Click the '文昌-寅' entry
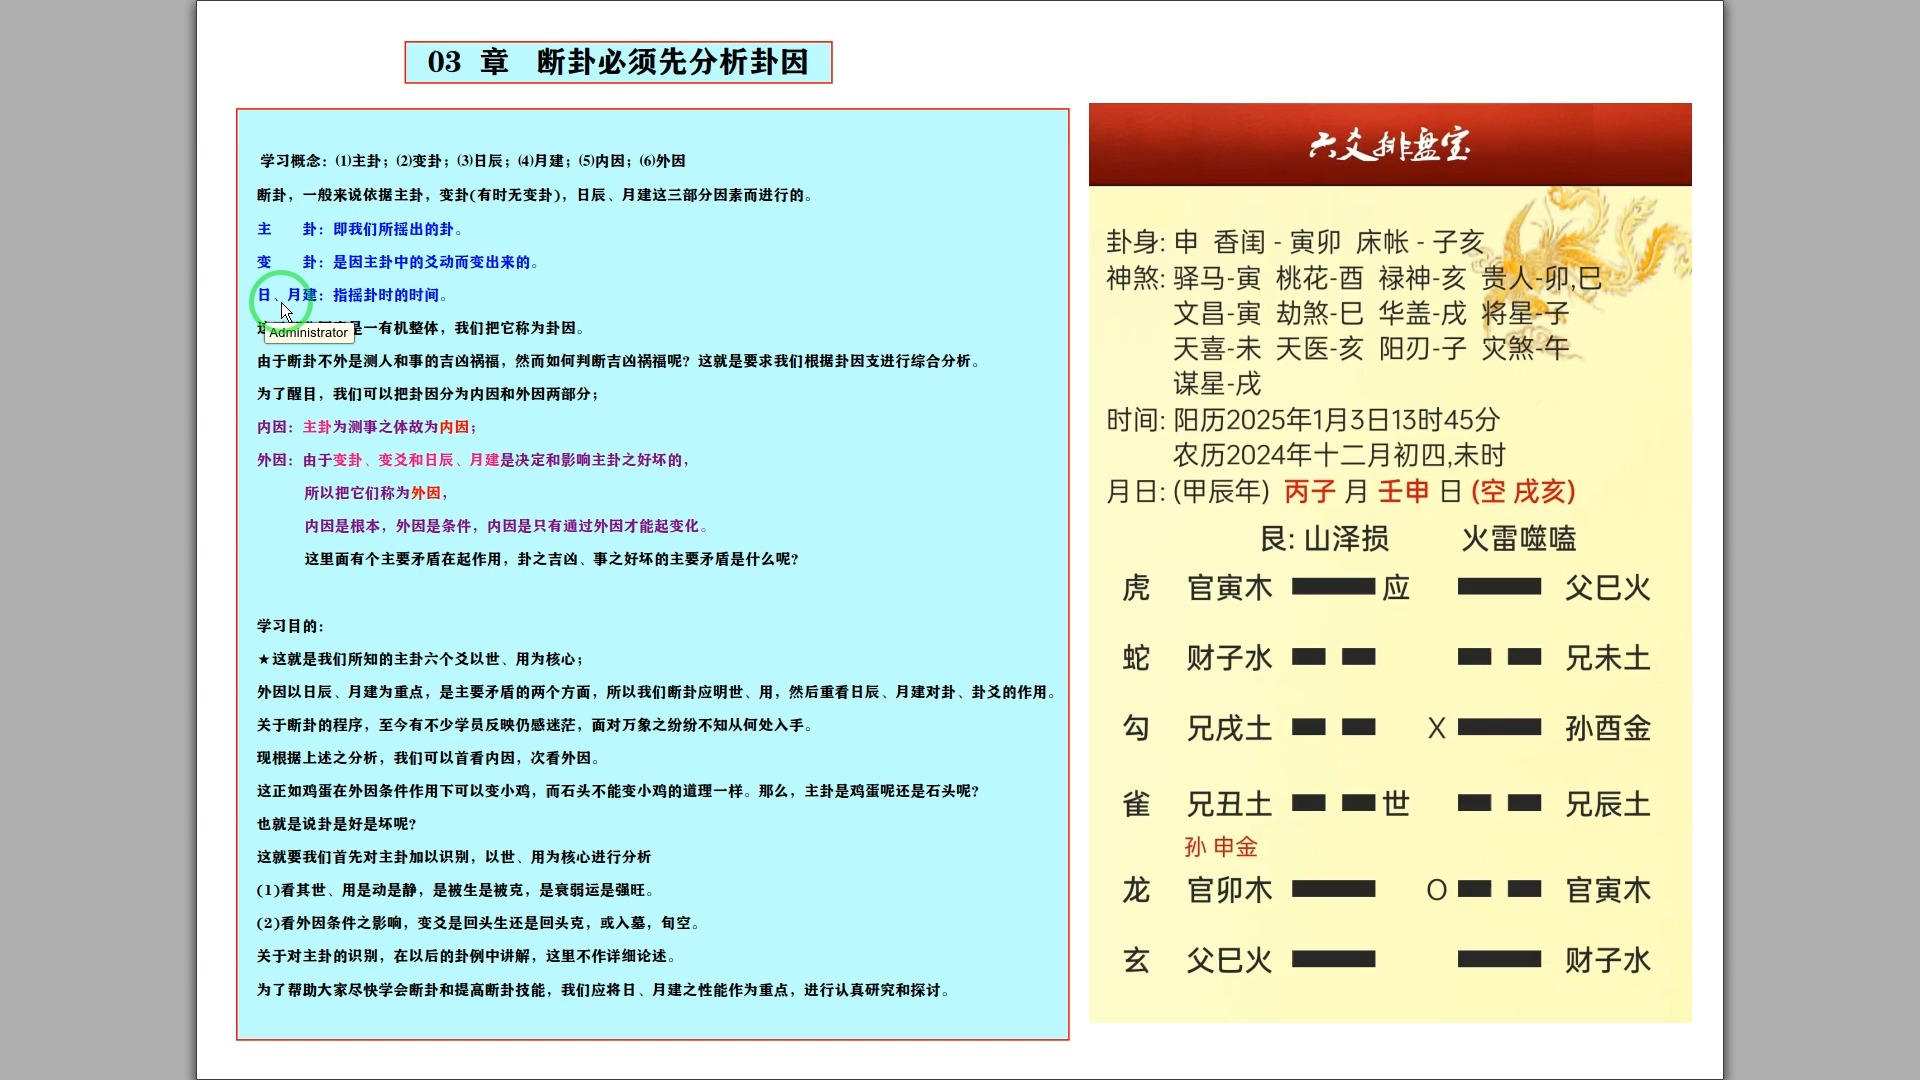 [x=1217, y=314]
